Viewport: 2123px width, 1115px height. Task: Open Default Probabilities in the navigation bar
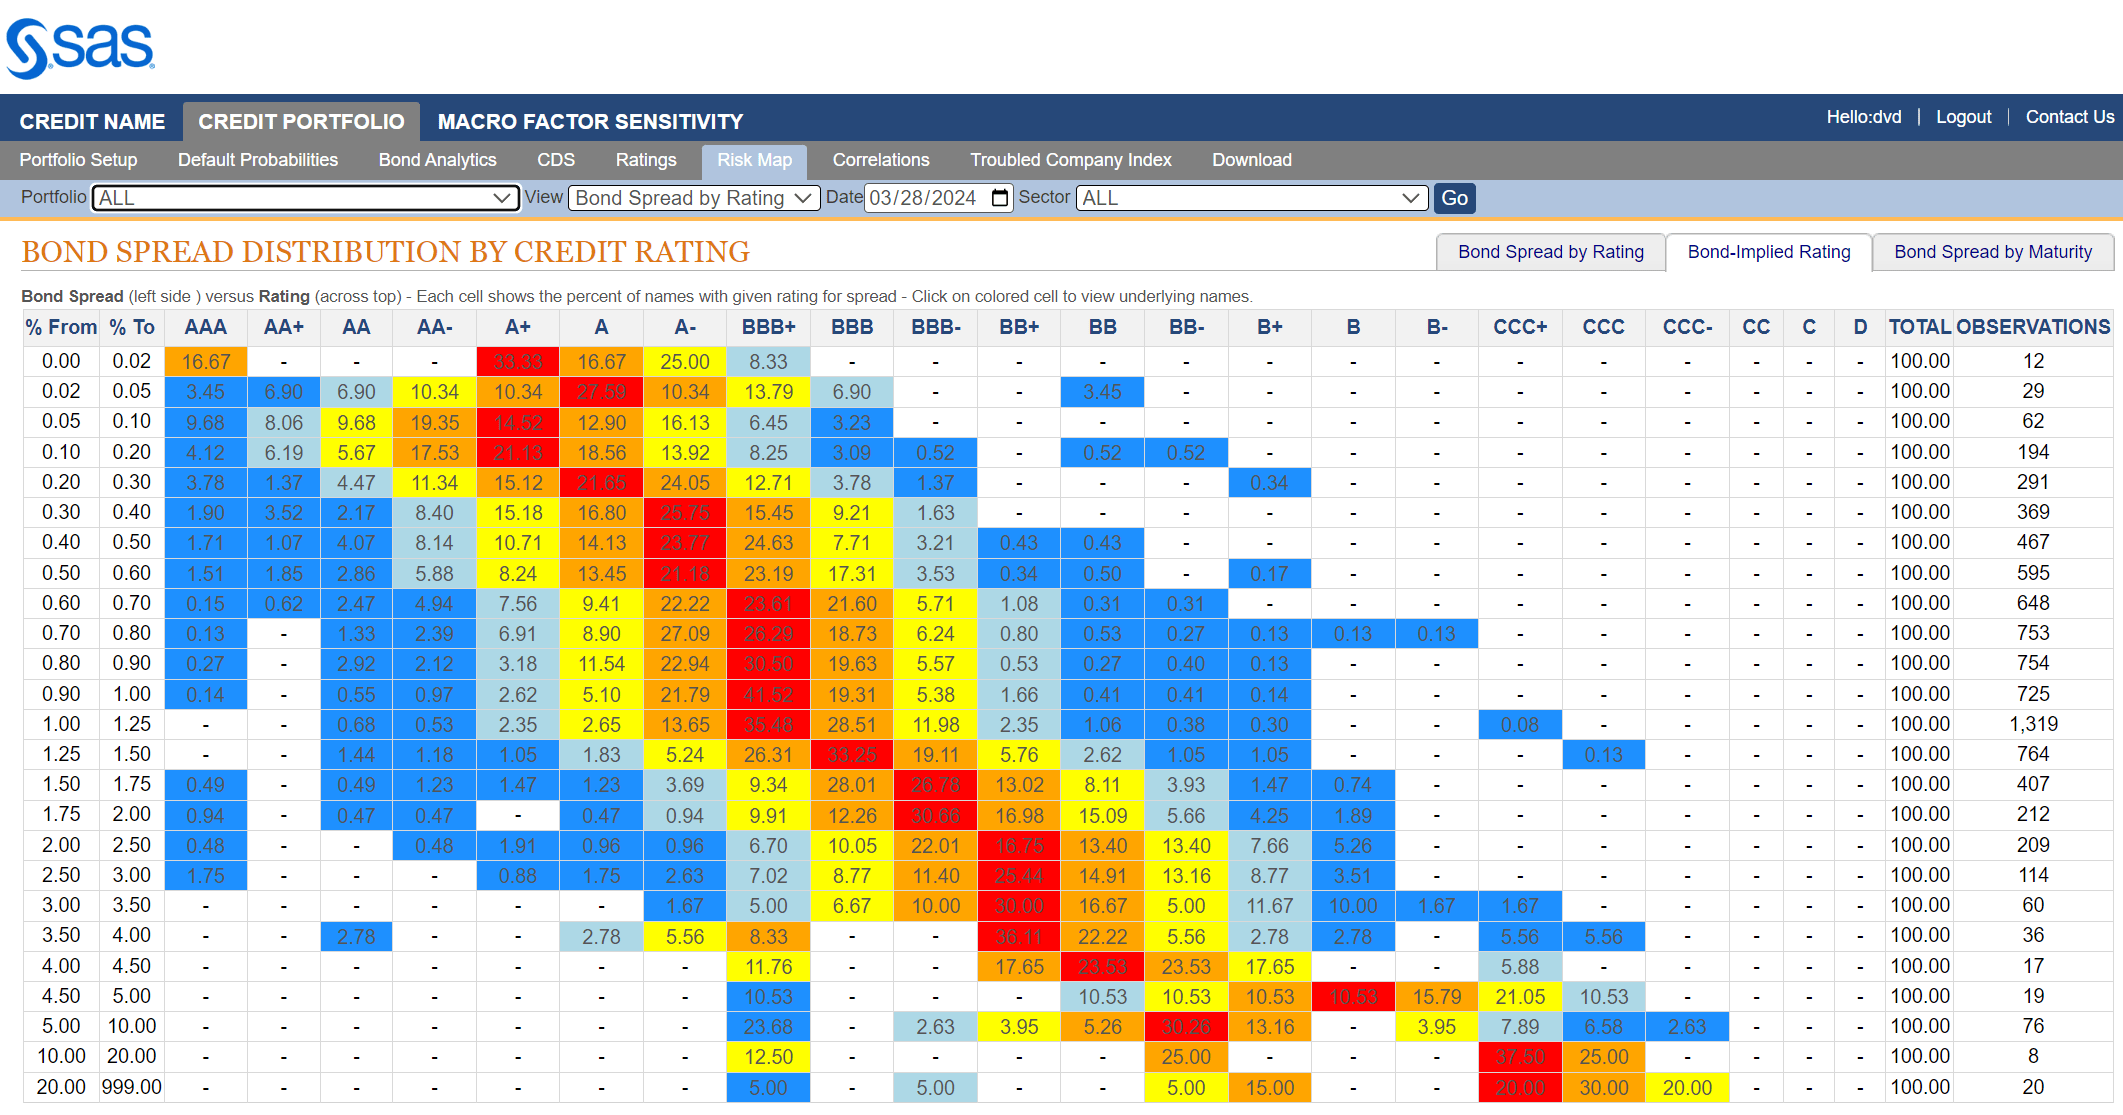click(x=257, y=160)
